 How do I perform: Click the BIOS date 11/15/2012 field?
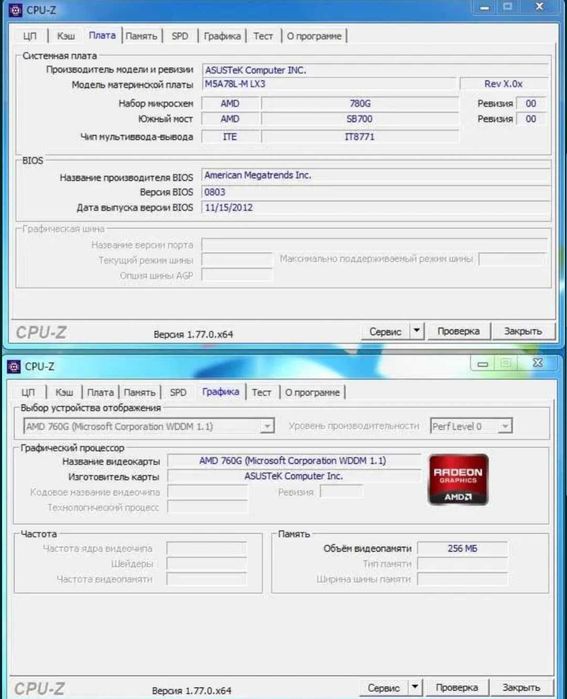coord(375,208)
